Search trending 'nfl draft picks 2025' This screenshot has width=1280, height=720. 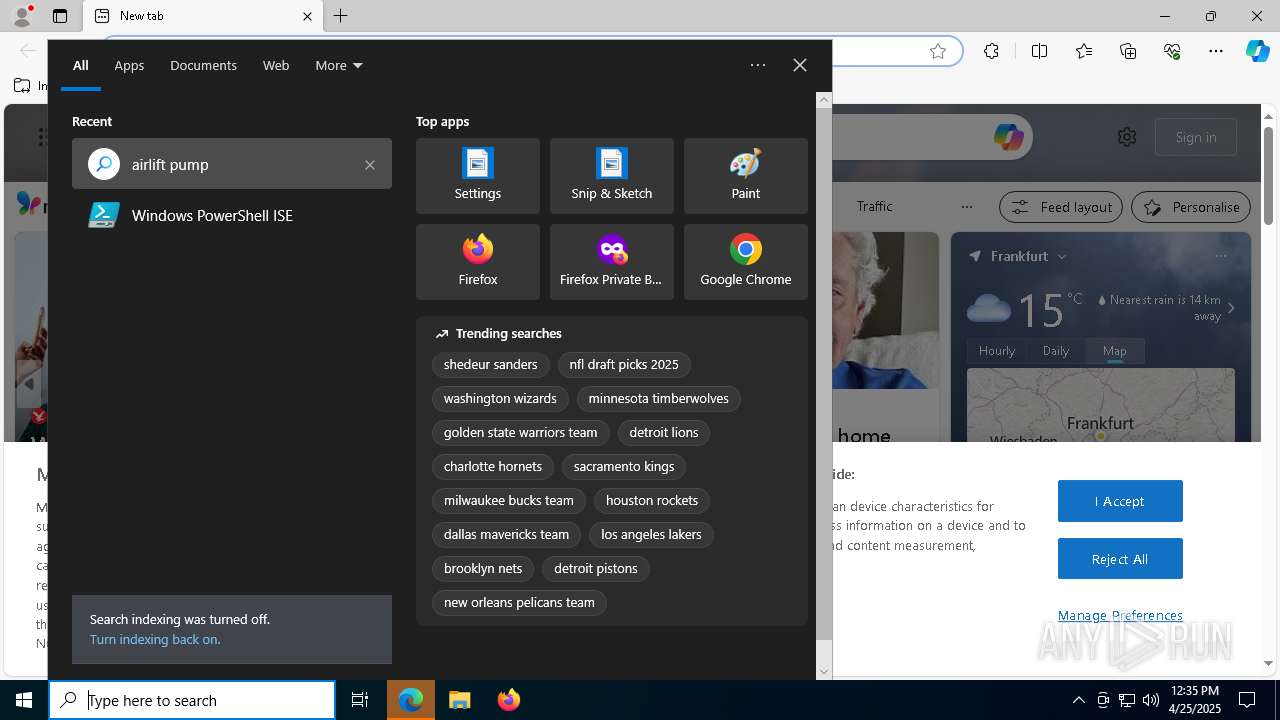click(624, 365)
